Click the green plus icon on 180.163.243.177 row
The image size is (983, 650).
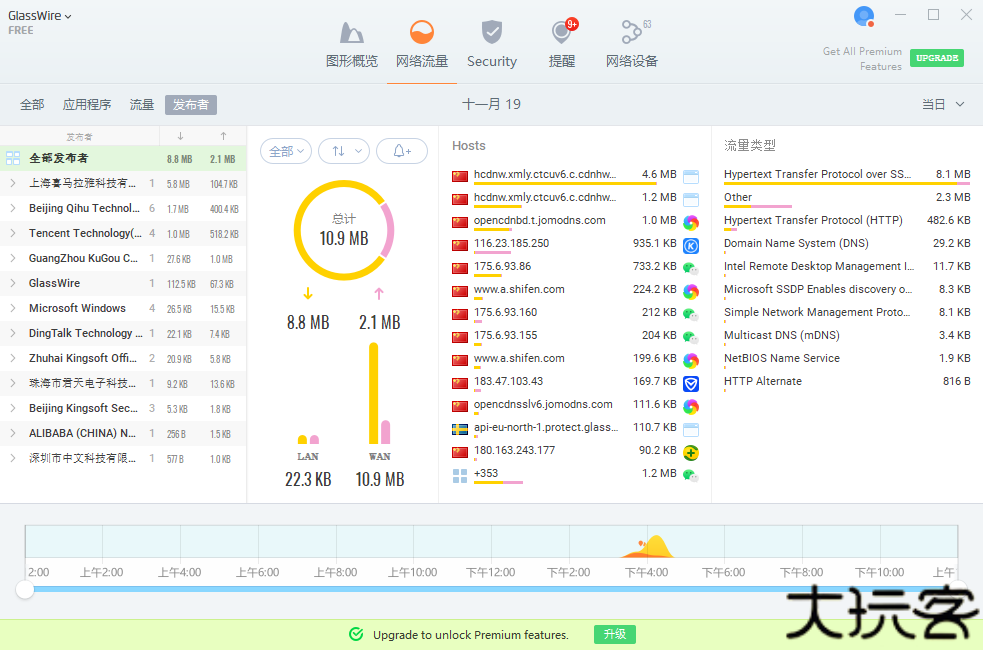691,453
